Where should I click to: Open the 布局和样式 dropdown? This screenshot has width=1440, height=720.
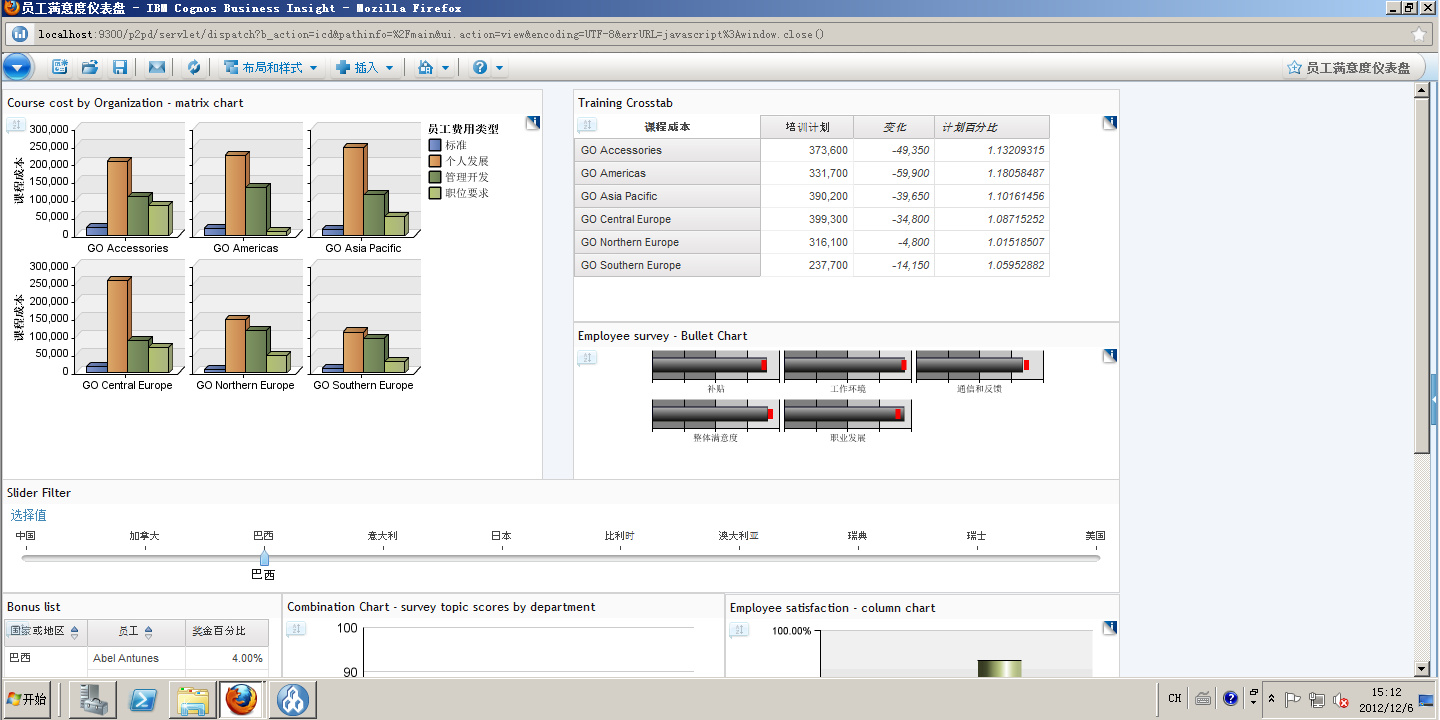click(270, 67)
